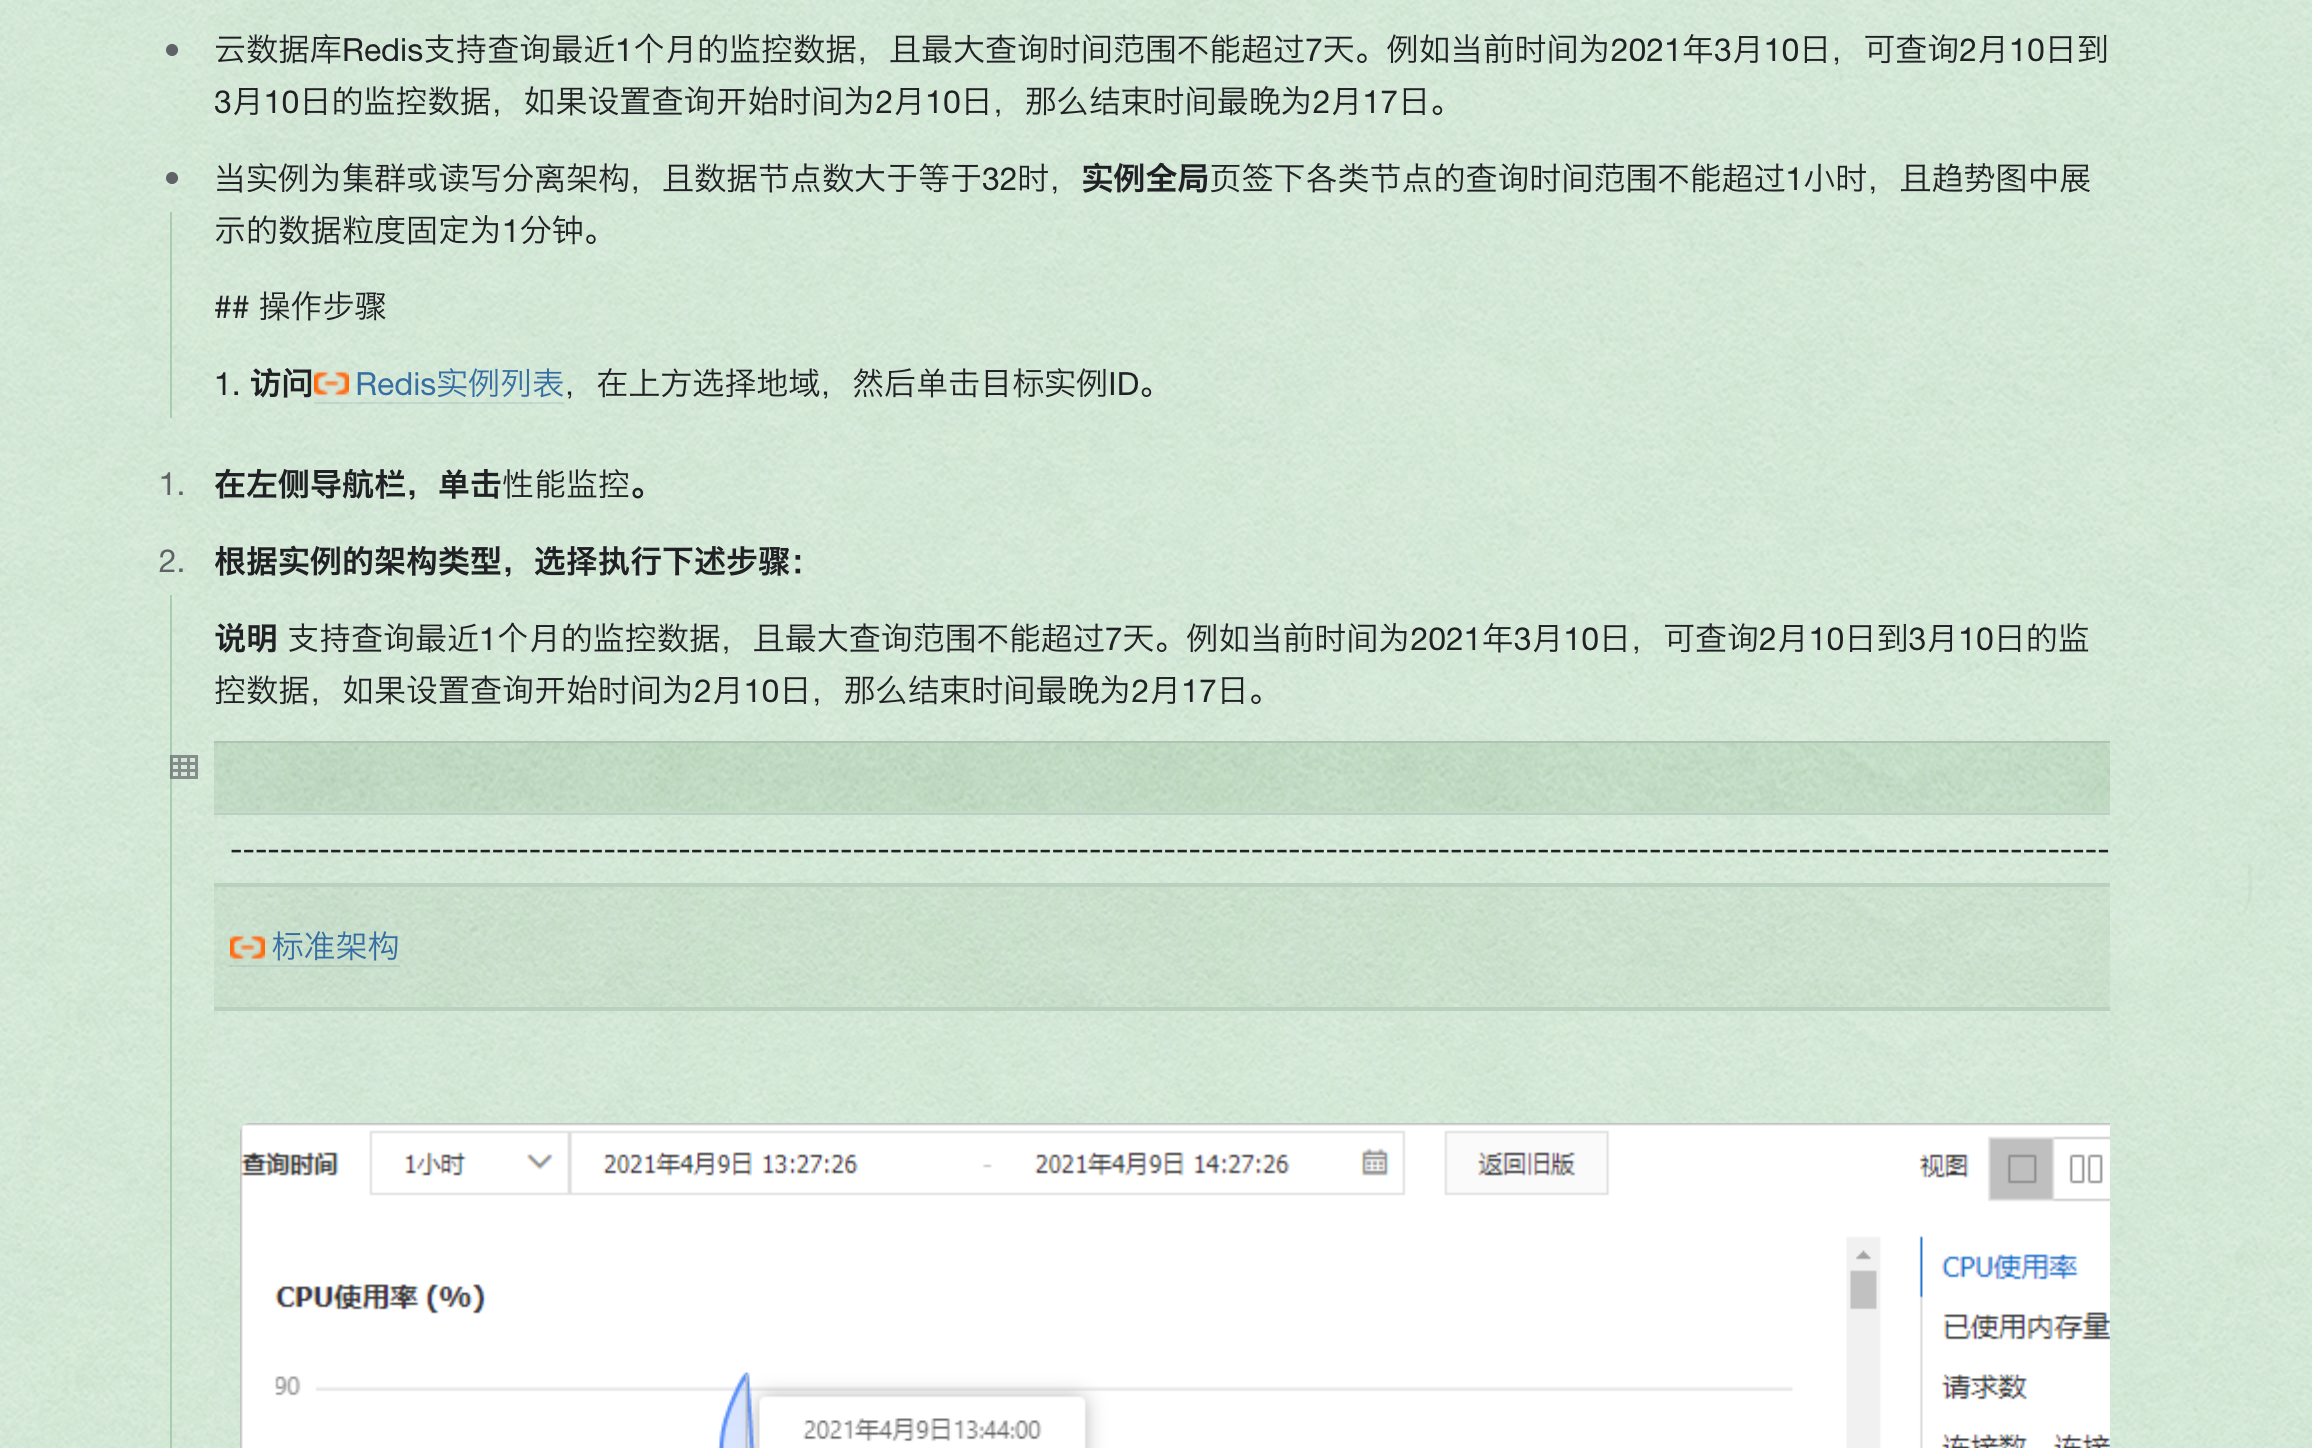2312x1448 pixels.
Task: Click the end time 14:27:26 field
Action: coord(1161,1164)
